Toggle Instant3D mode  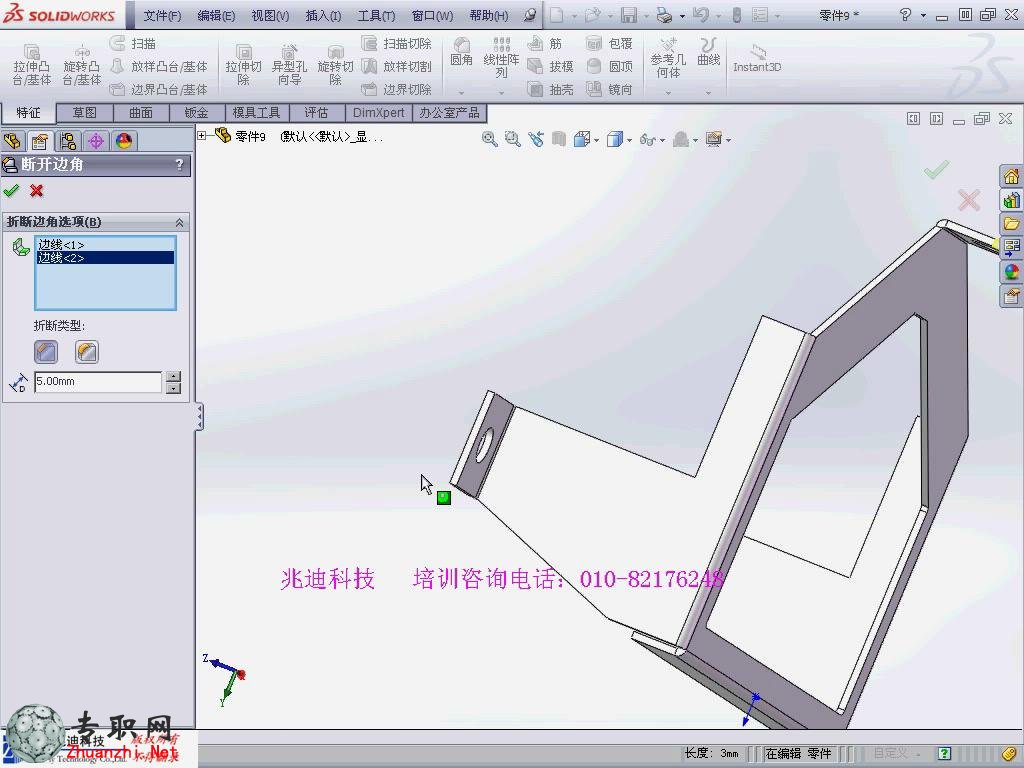click(x=757, y=58)
